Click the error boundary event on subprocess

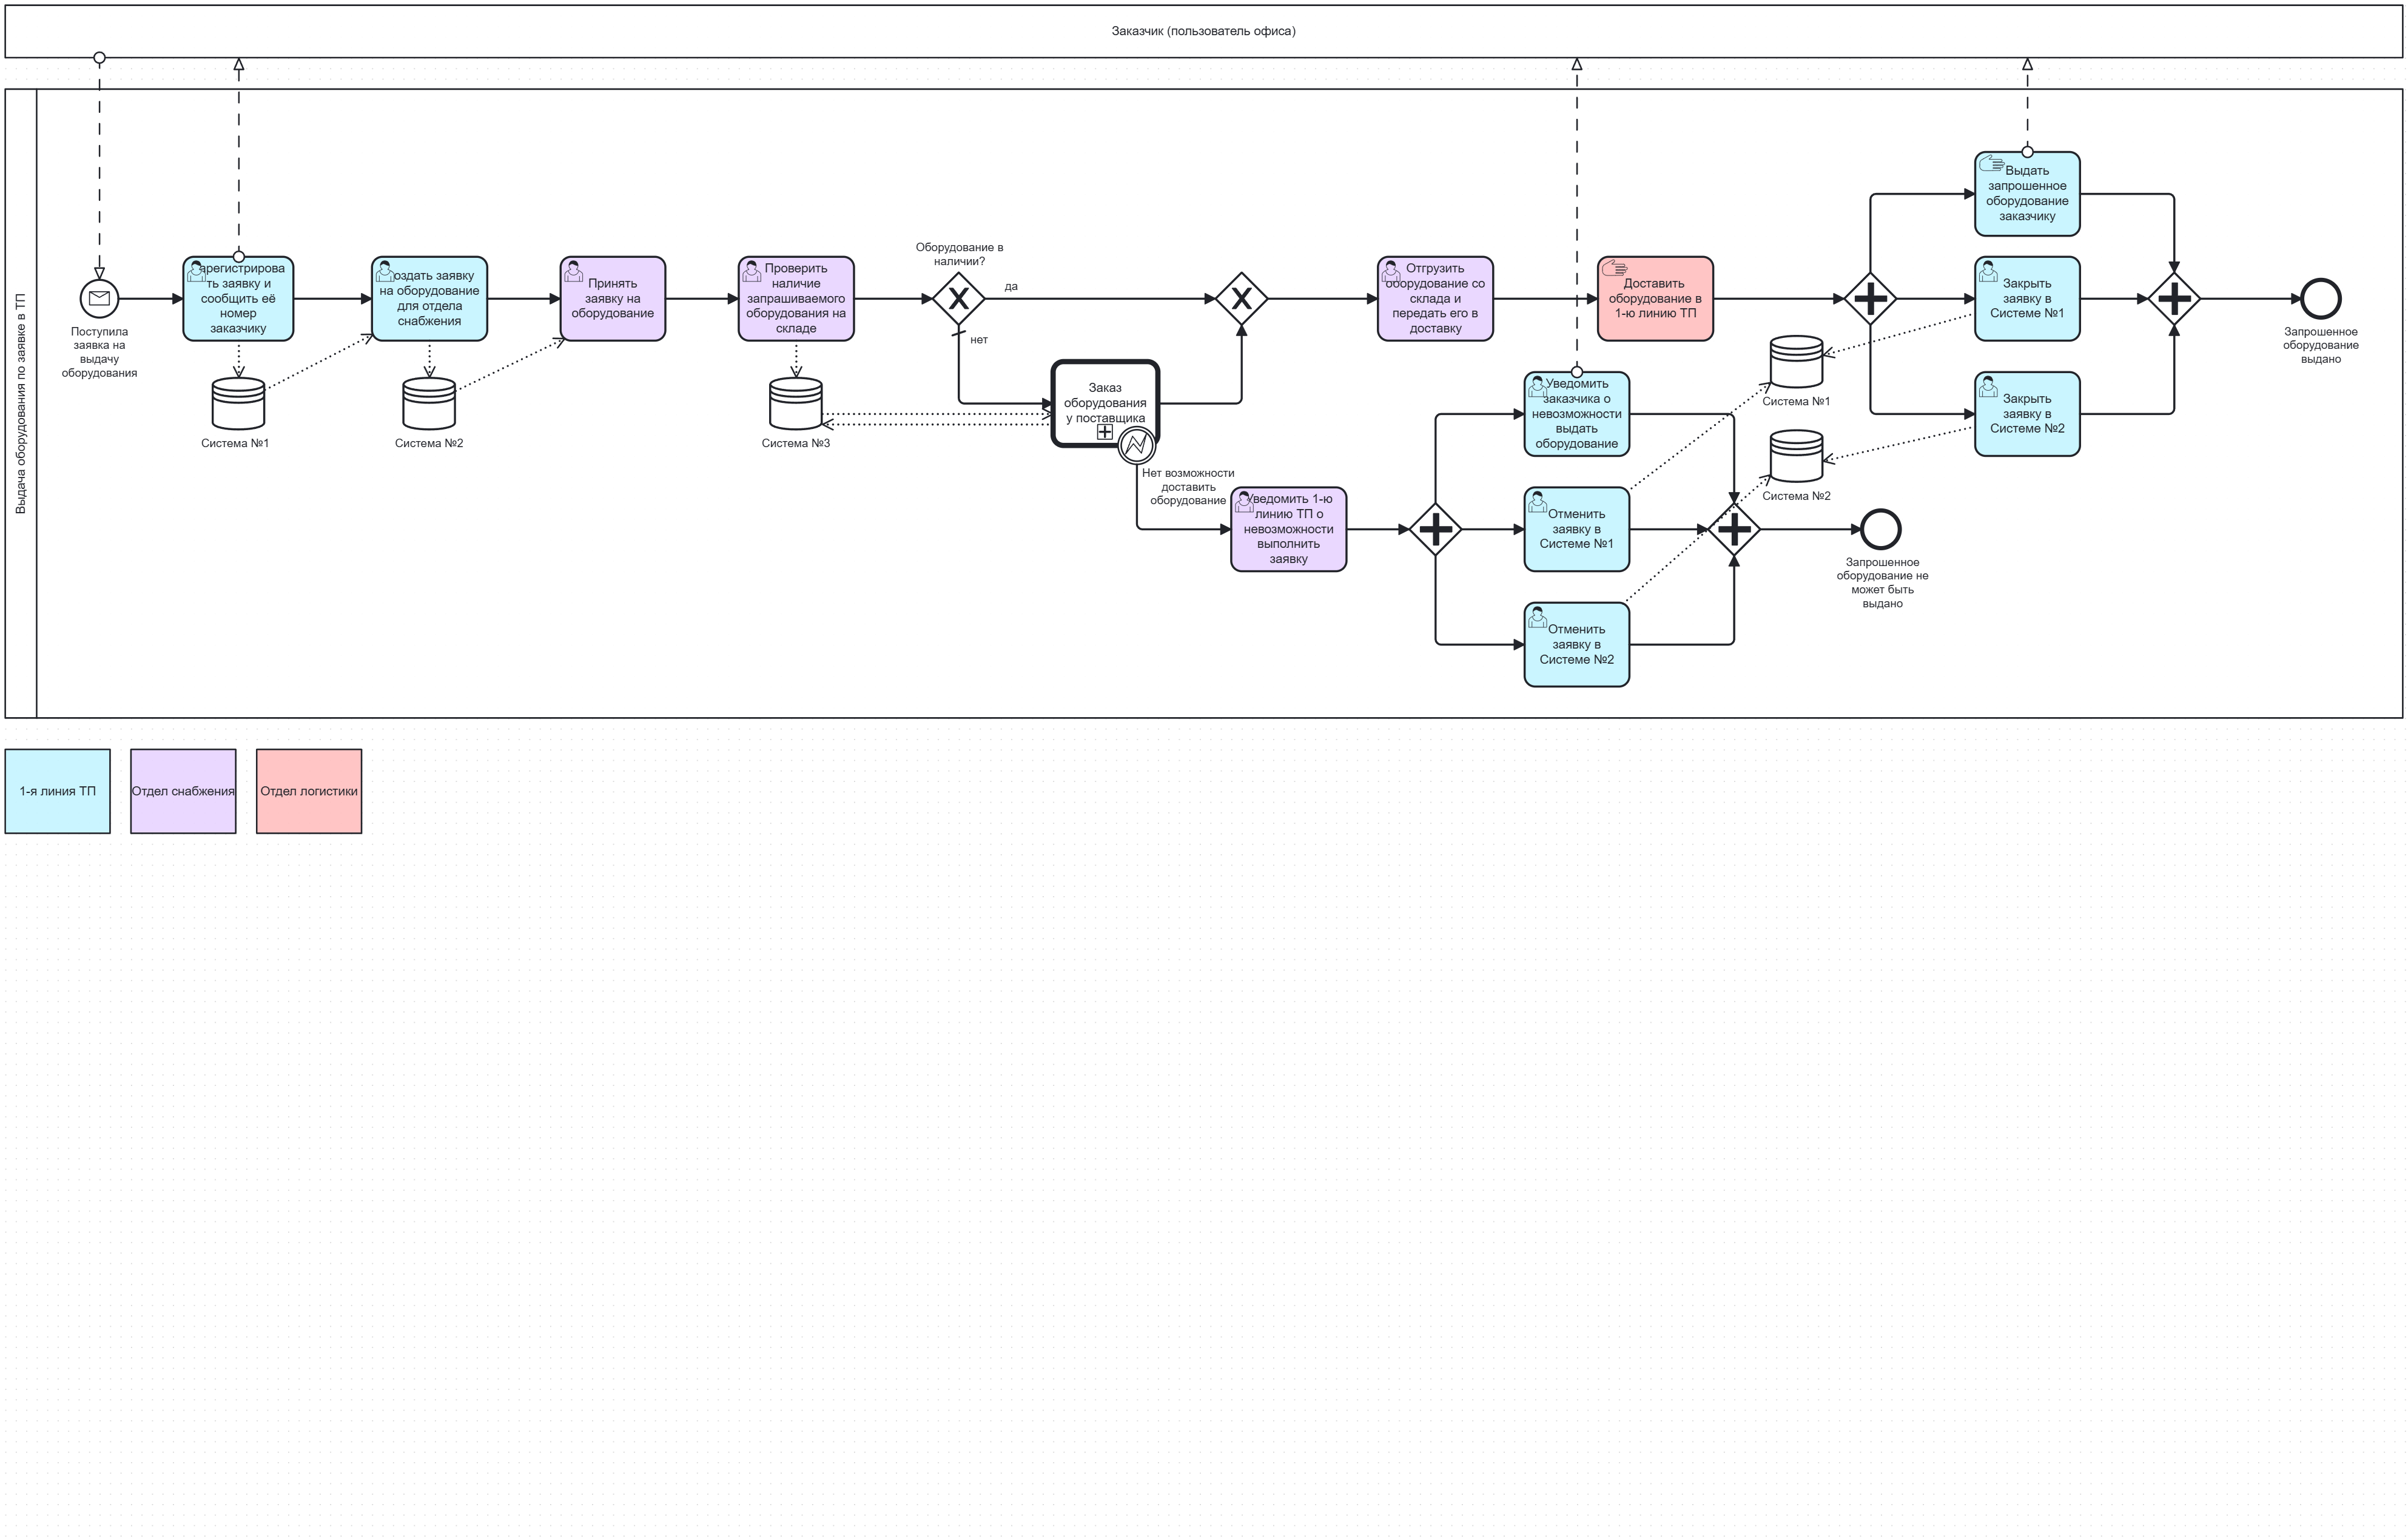tap(1136, 444)
